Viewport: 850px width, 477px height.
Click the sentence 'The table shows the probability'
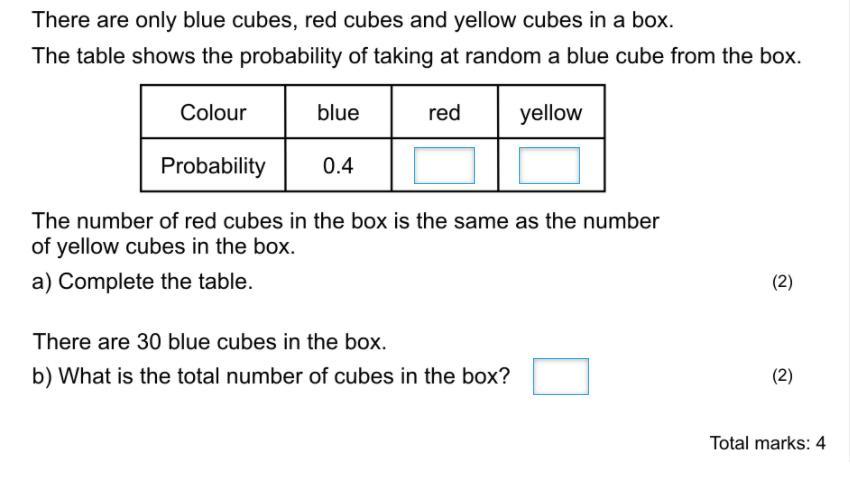416,56
